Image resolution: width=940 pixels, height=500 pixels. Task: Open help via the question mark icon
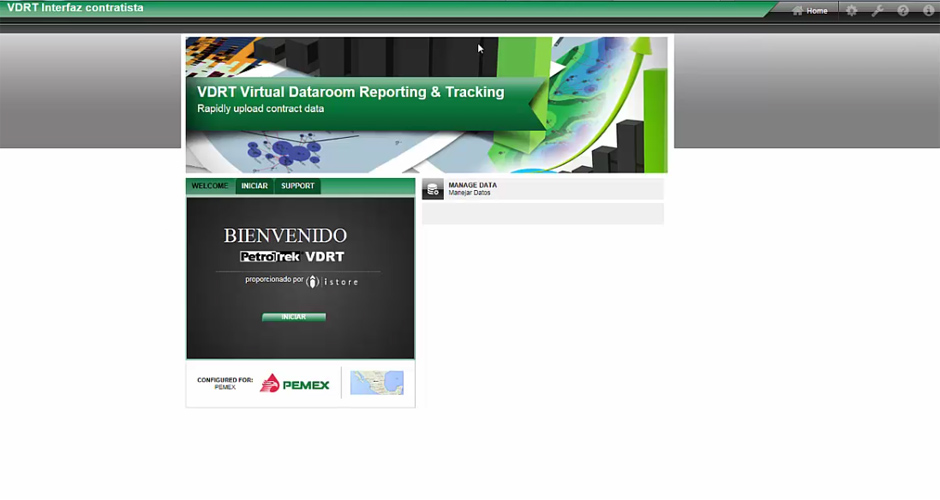[x=903, y=11]
